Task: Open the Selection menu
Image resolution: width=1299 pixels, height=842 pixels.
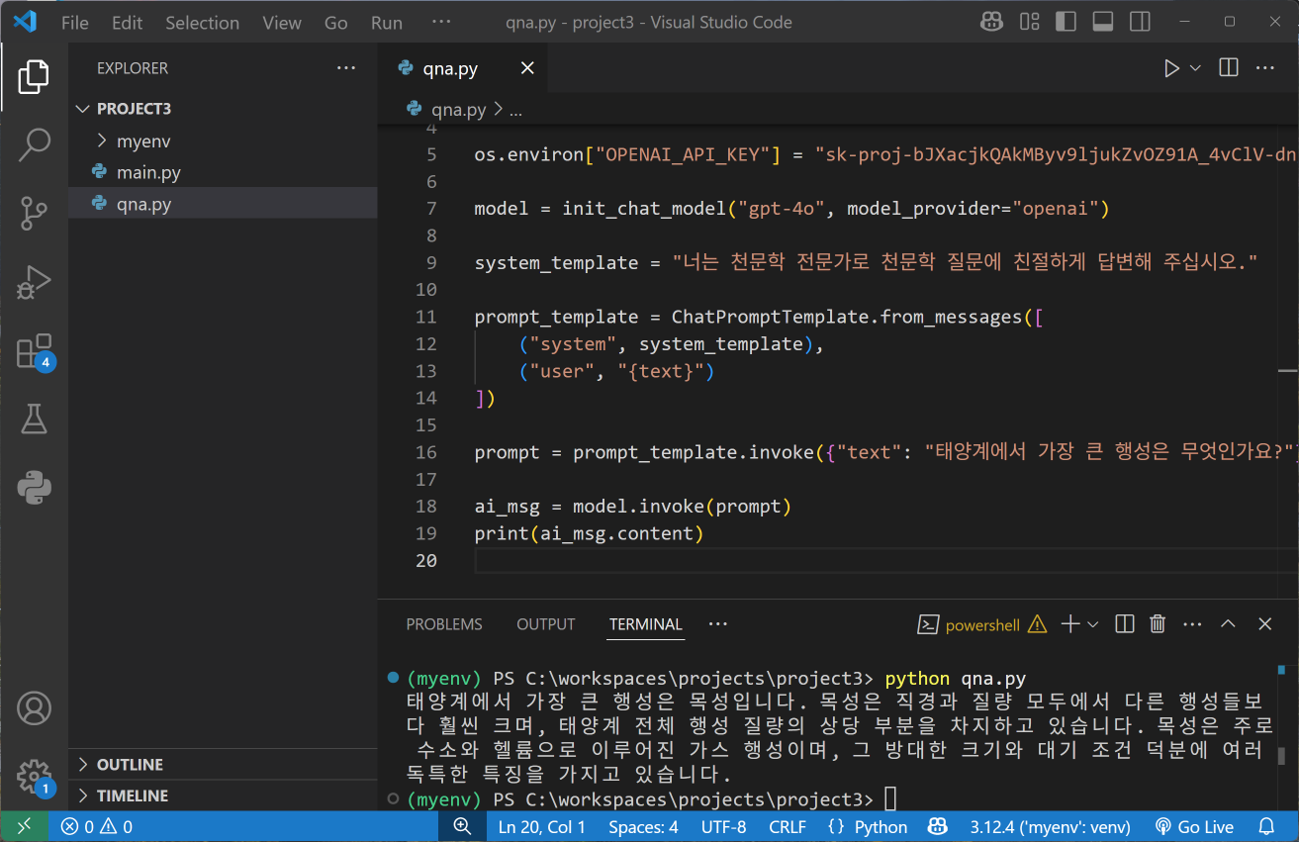Action: 202,22
